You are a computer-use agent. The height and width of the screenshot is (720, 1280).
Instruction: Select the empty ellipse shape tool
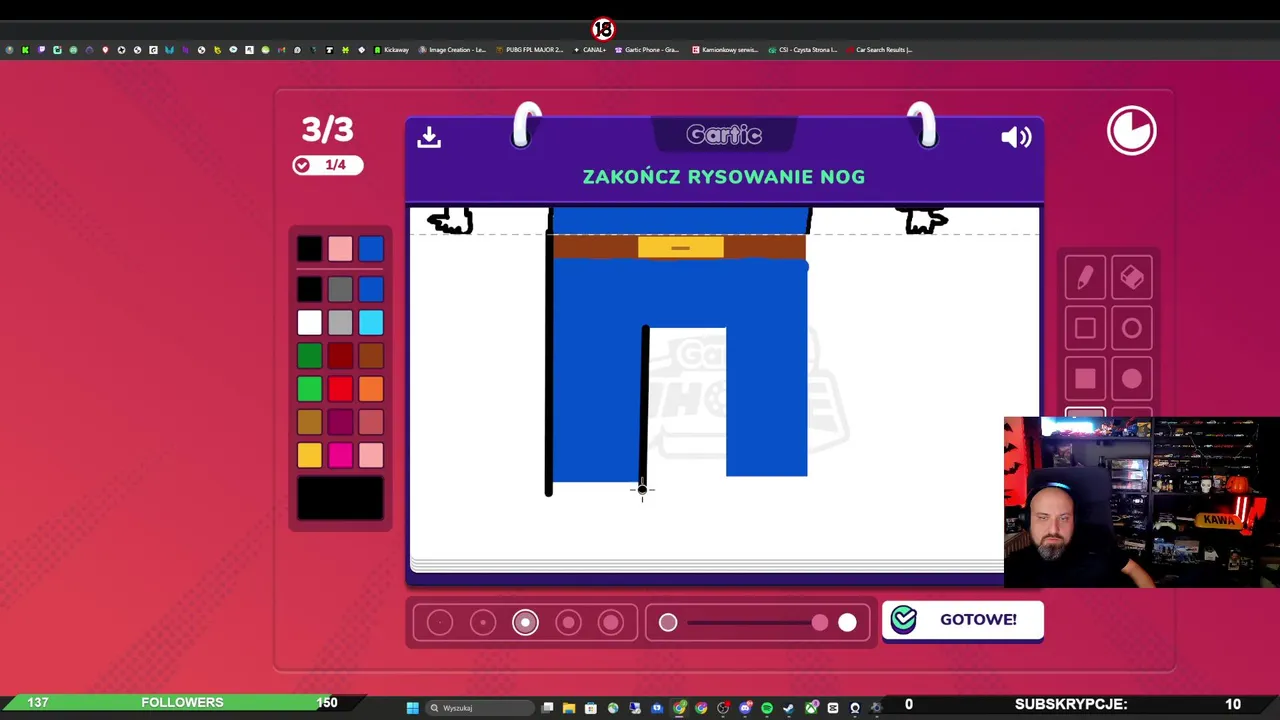pyautogui.click(x=1132, y=329)
